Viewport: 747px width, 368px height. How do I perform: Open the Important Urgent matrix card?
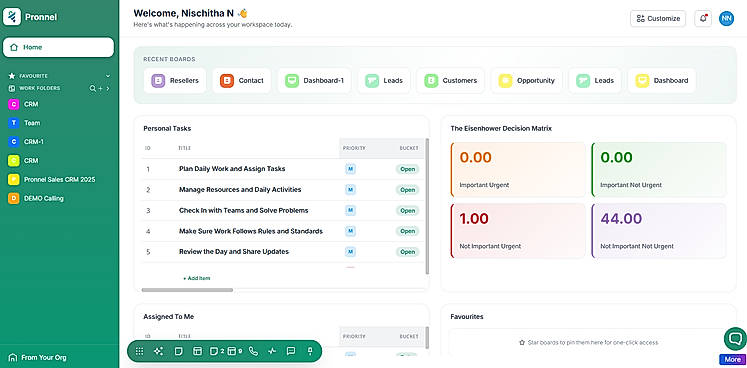(x=518, y=169)
